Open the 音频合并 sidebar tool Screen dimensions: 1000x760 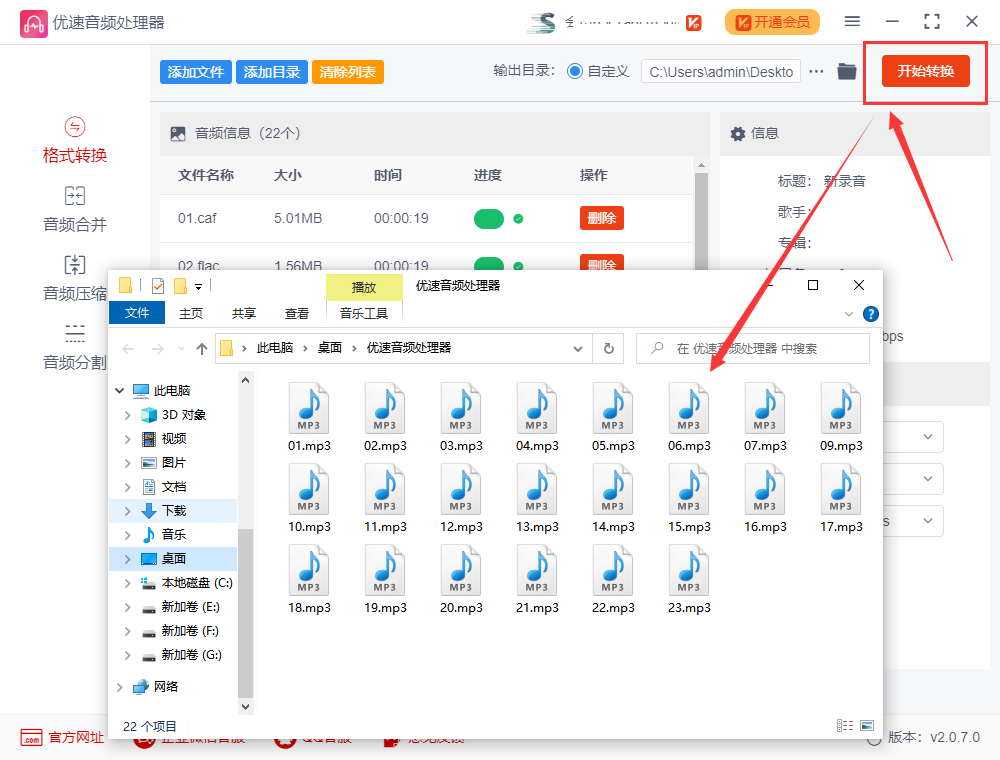pyautogui.click(x=75, y=210)
